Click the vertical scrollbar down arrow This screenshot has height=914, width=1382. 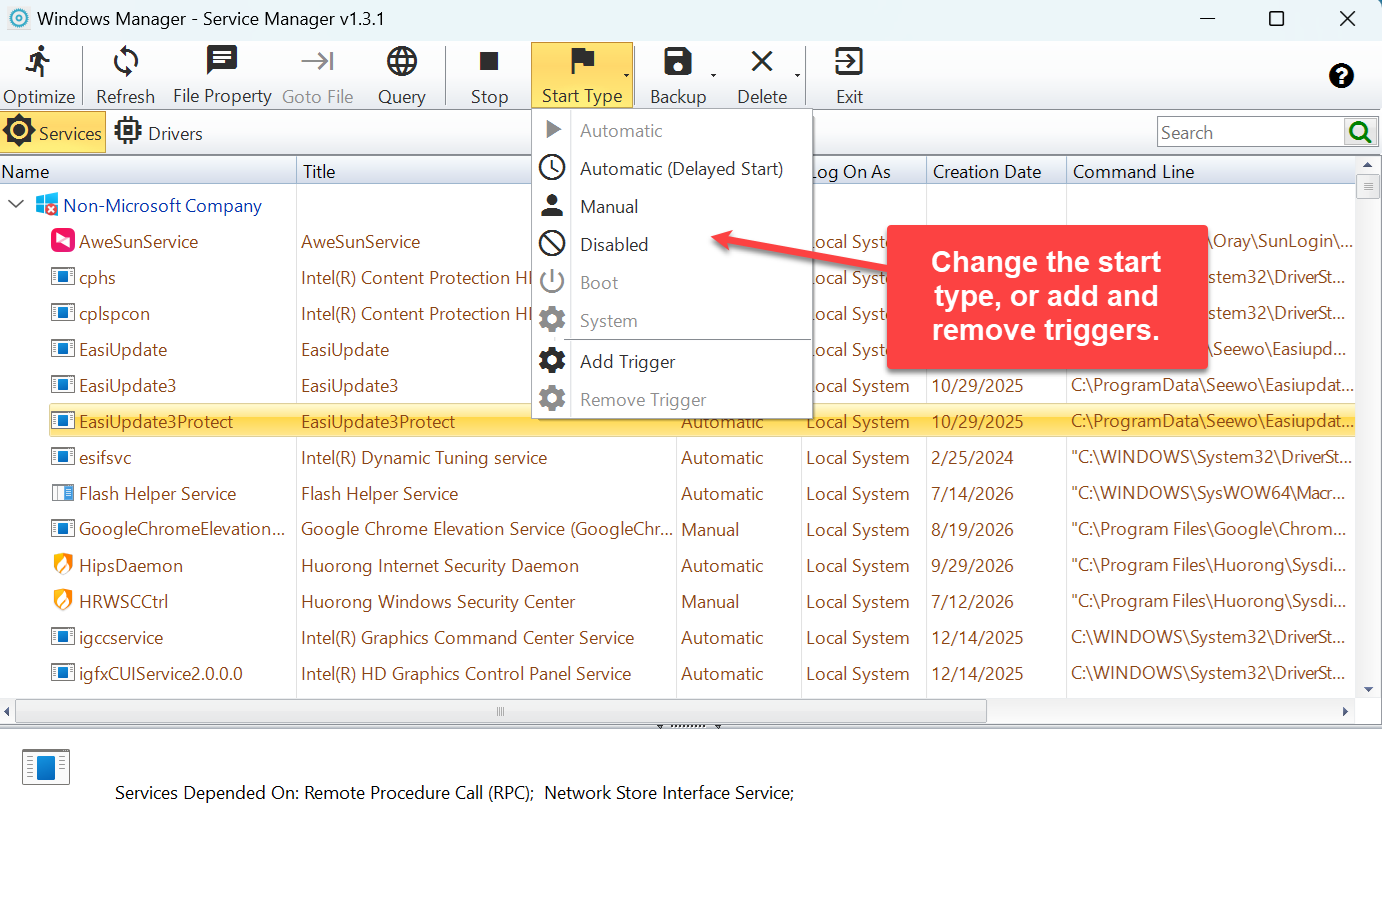(1368, 689)
